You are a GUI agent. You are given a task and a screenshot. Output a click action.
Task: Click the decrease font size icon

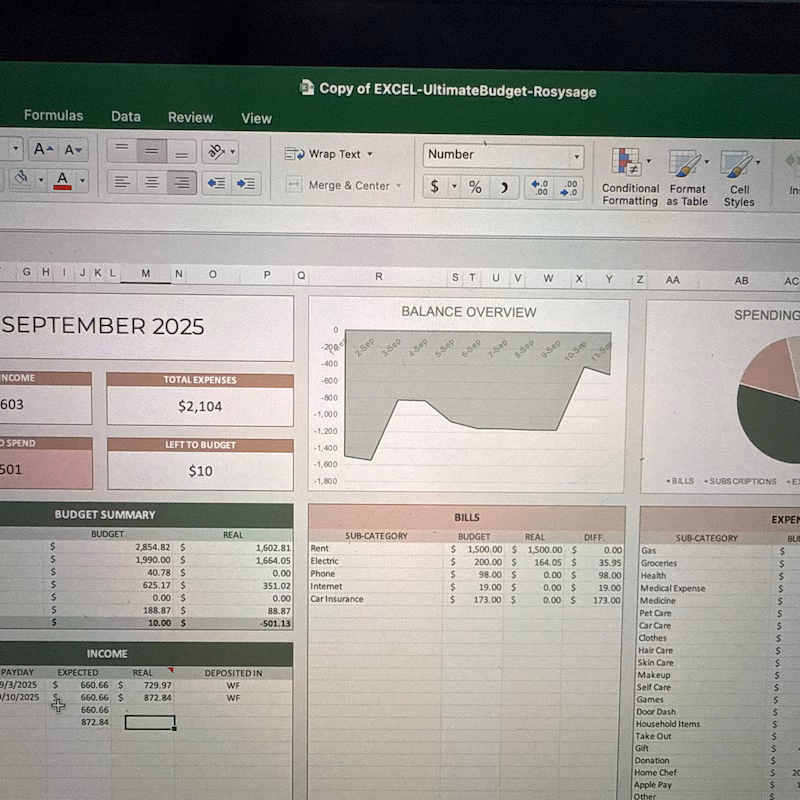click(73, 150)
